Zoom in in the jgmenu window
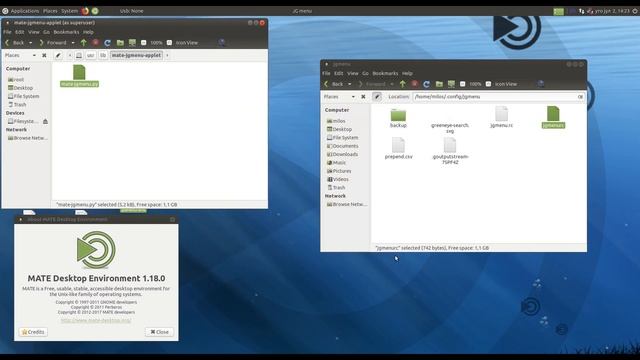This screenshot has height=360, width=640. pyautogui.click(x=488, y=84)
